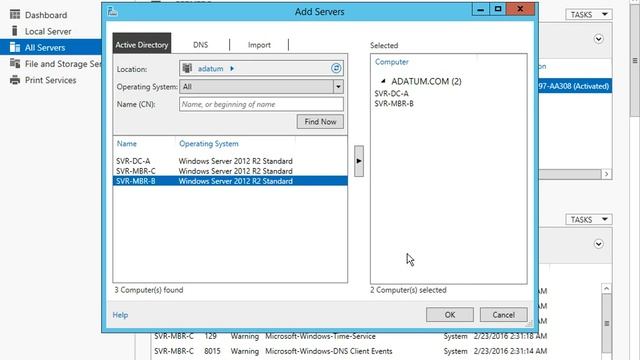
Task: Click the adatum domain icon in Location
Action: click(187, 68)
